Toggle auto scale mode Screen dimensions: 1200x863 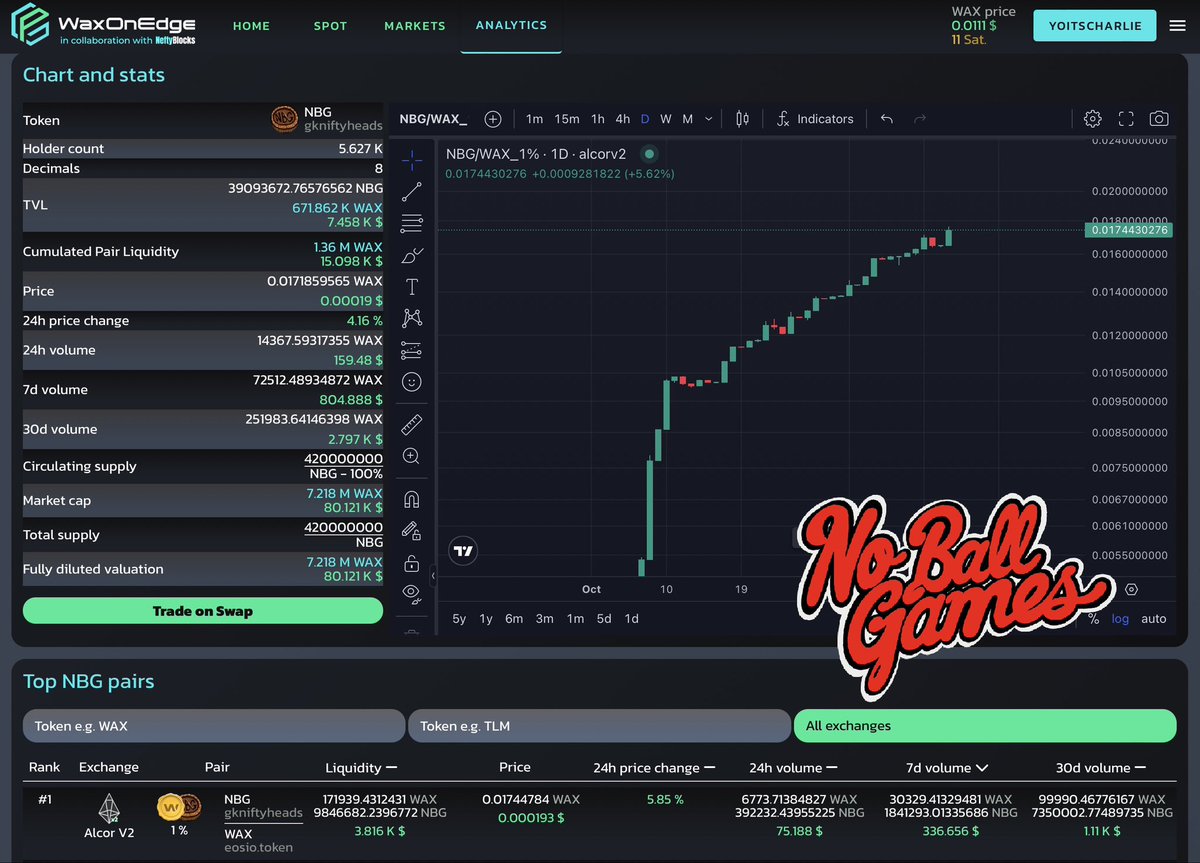1154,619
